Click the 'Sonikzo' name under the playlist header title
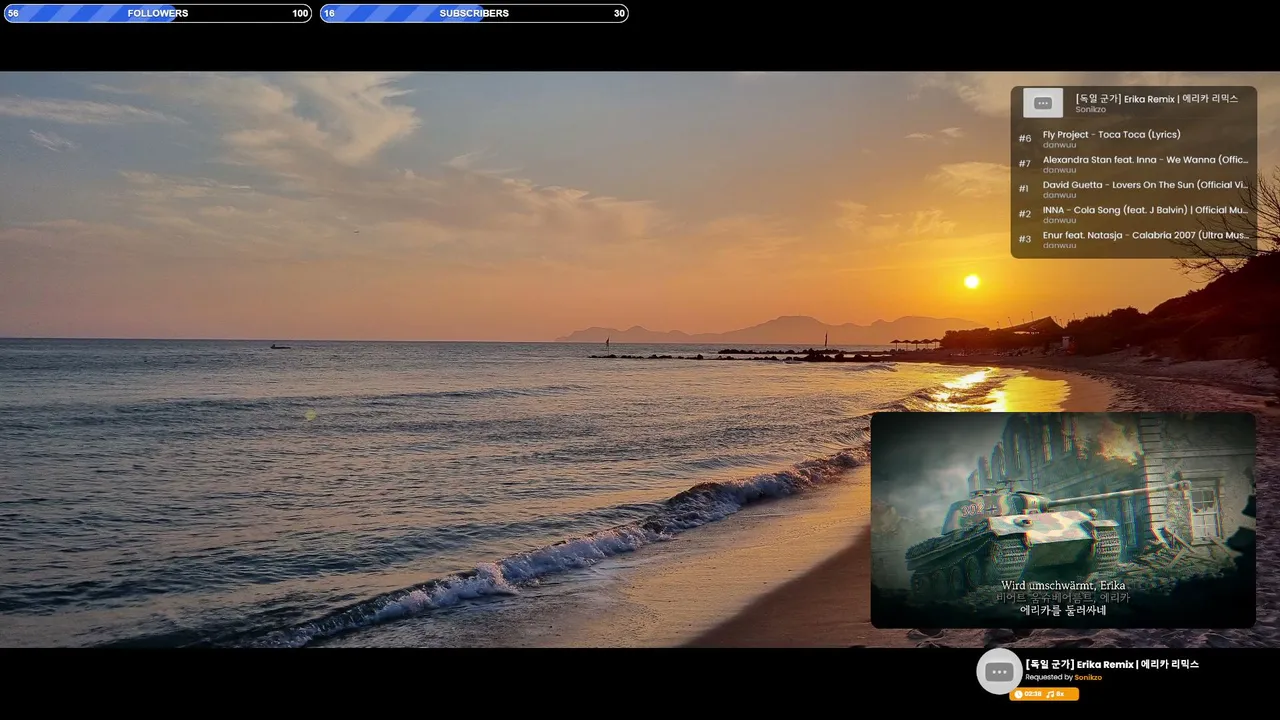1280x720 pixels. click(x=1091, y=109)
